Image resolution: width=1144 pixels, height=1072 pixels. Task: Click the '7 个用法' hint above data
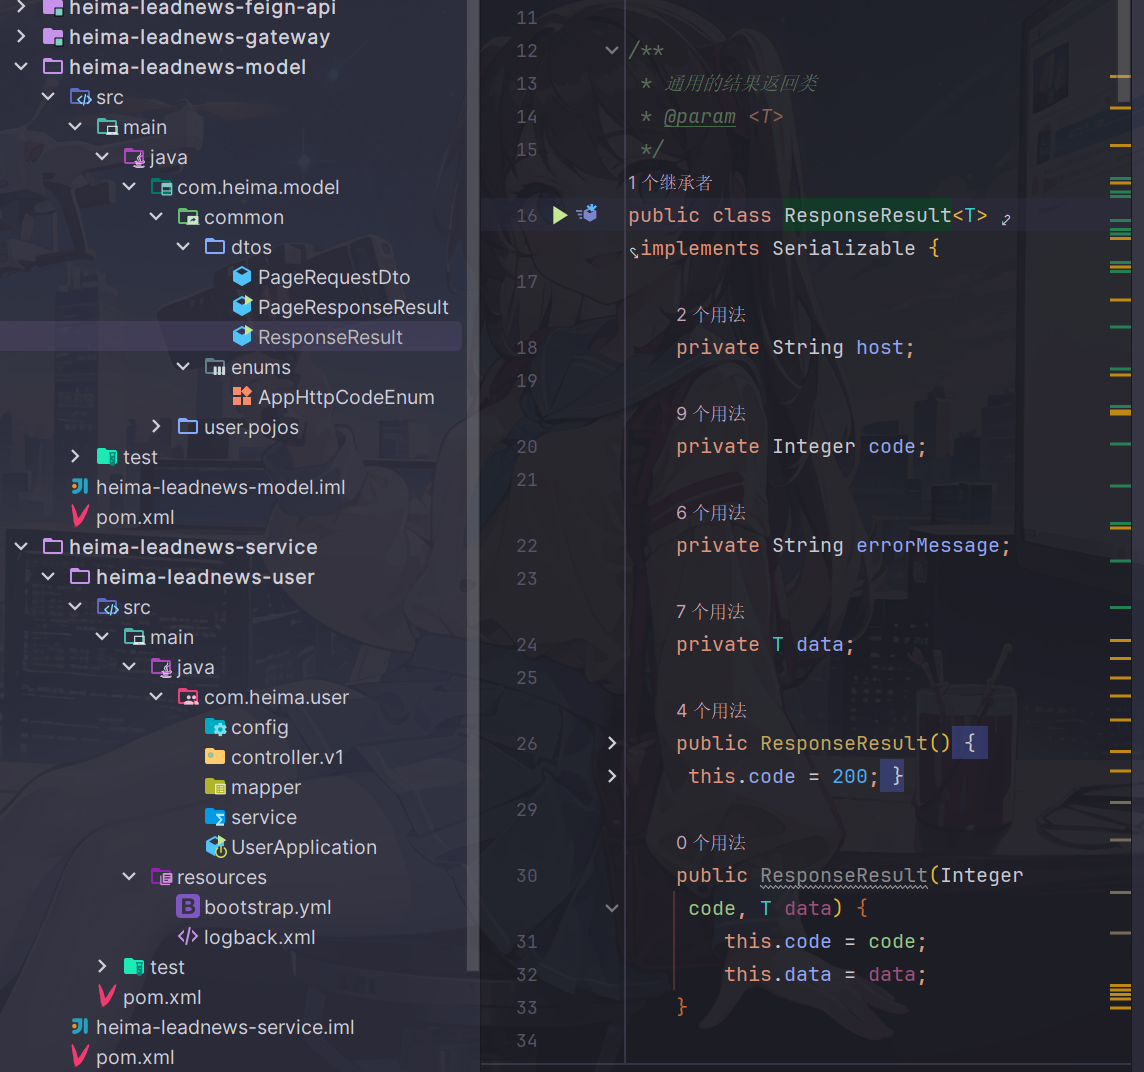click(711, 612)
